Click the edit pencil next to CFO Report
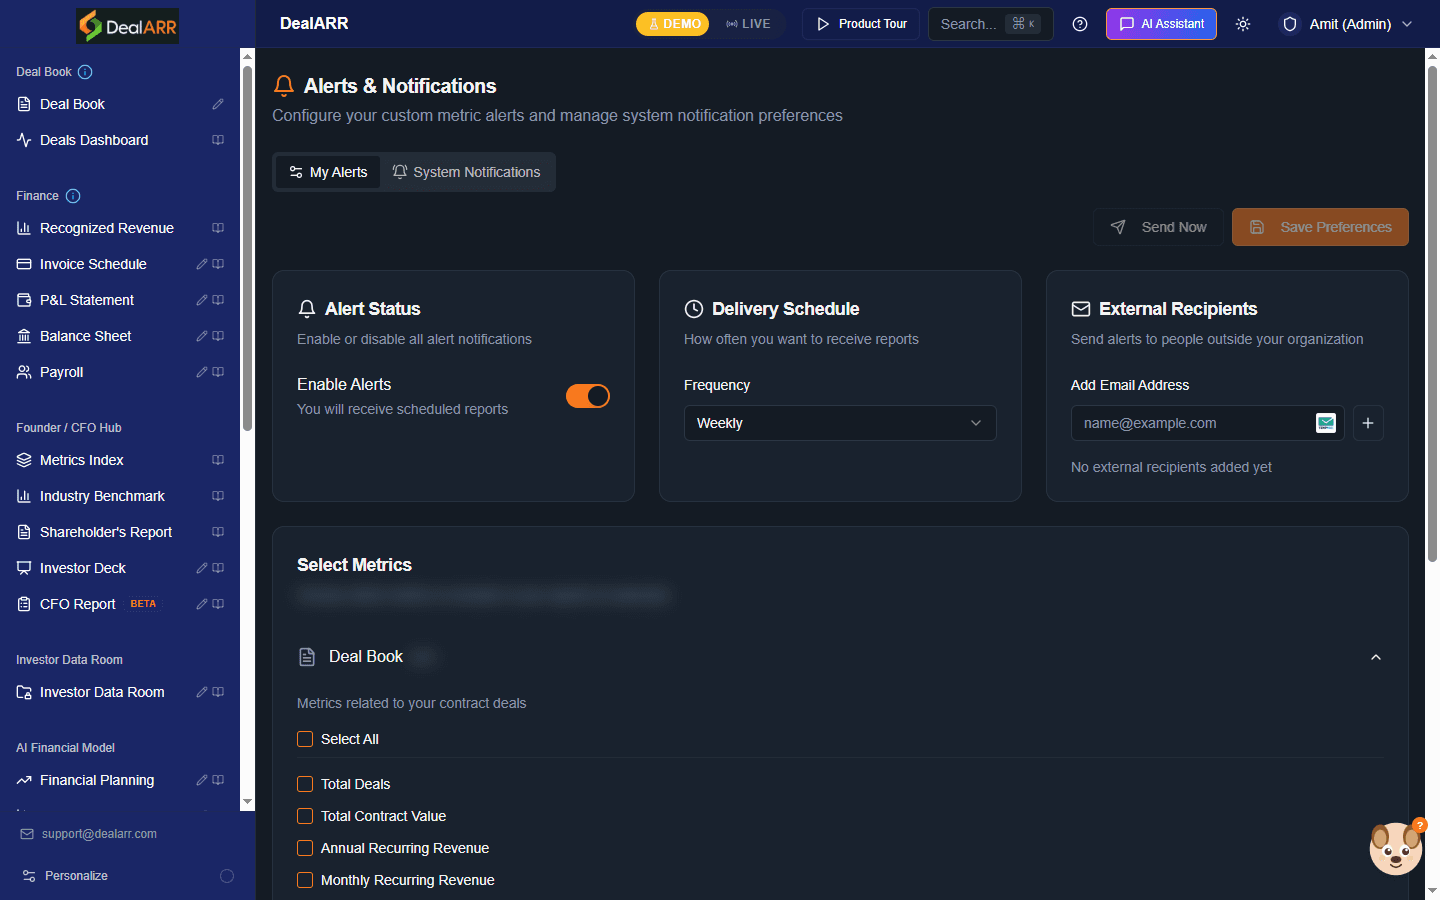 click(202, 604)
